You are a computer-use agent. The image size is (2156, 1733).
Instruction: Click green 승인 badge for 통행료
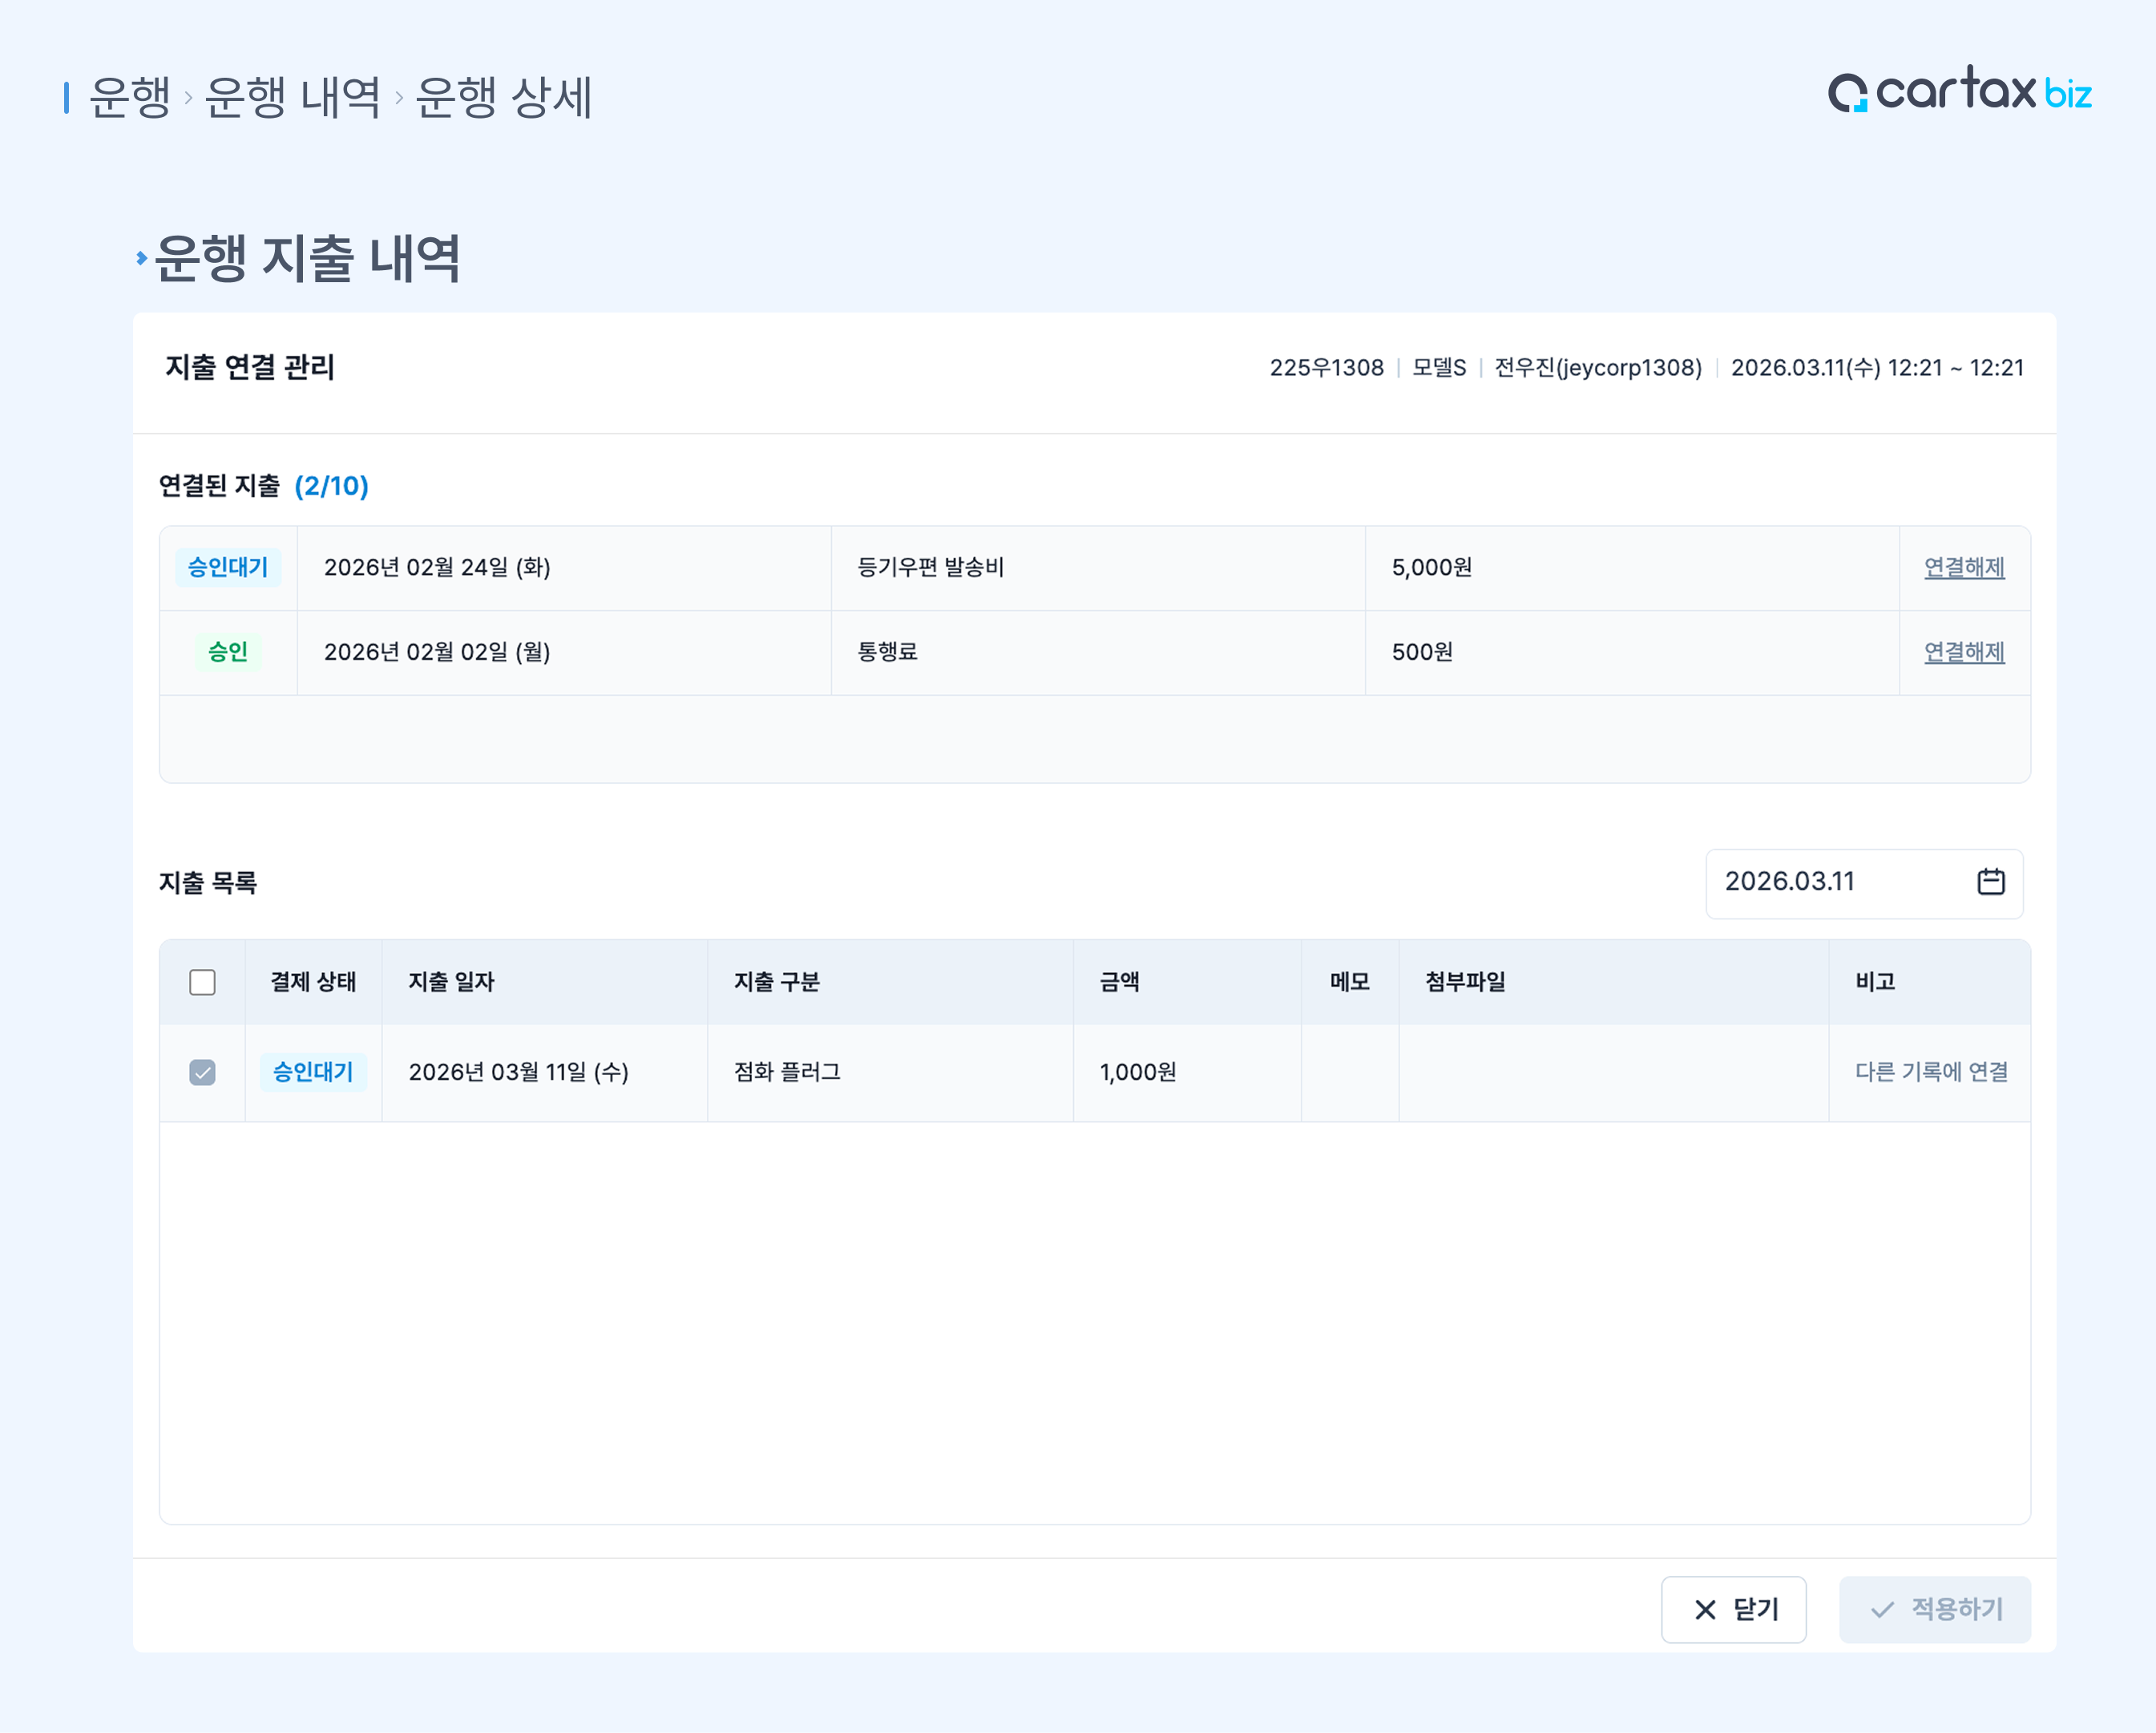228,652
